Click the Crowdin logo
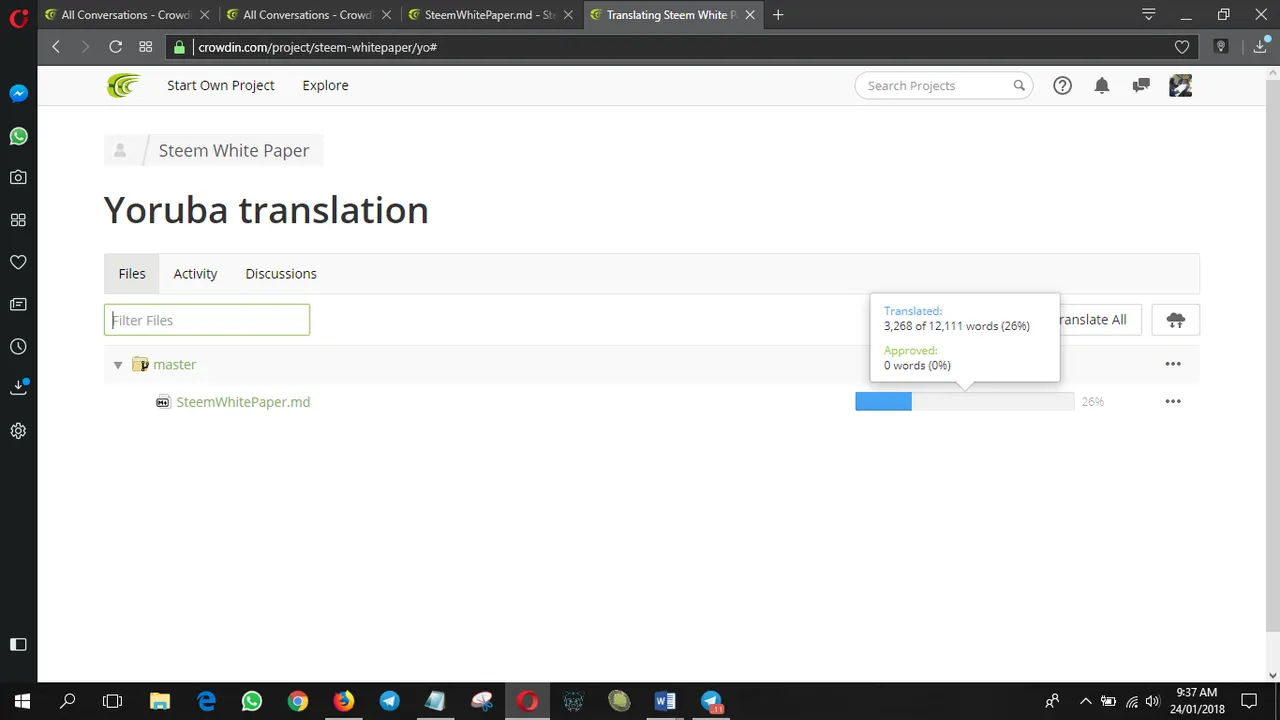 pyautogui.click(x=123, y=86)
